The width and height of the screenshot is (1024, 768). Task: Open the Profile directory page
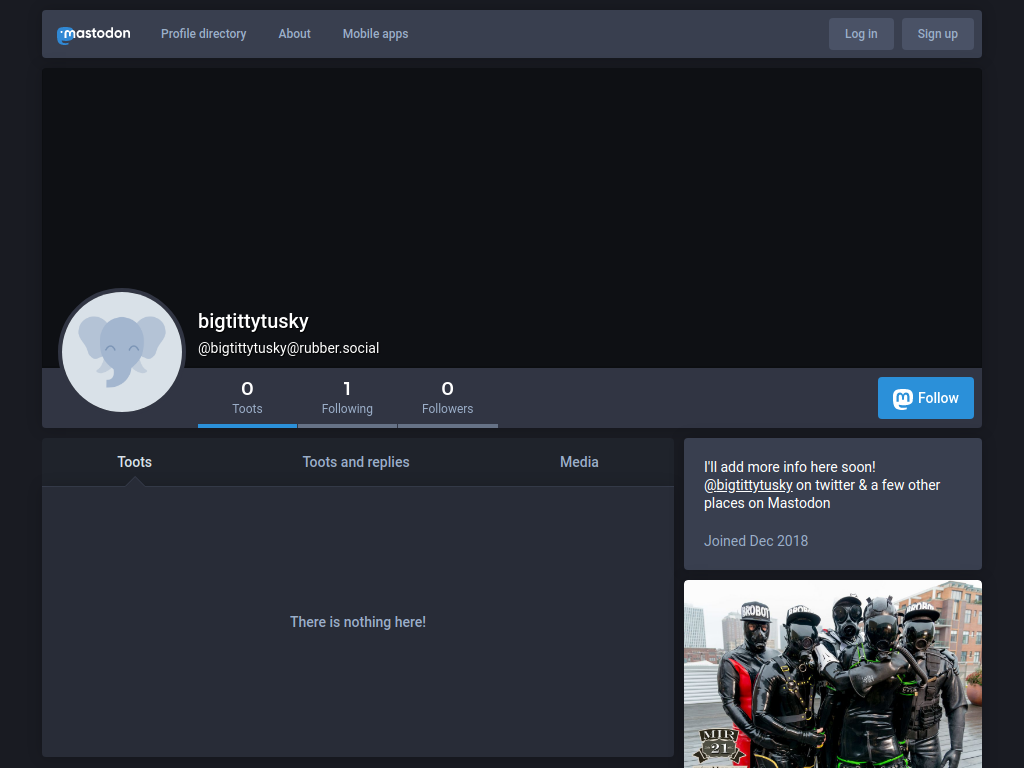(x=204, y=34)
